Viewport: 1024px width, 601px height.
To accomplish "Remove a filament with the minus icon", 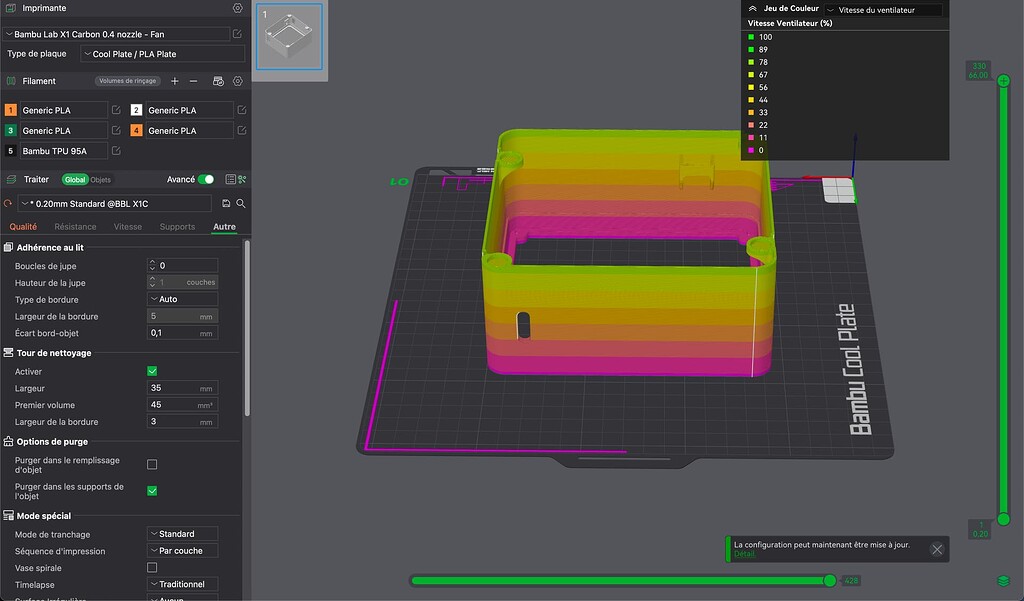I will click(x=193, y=81).
